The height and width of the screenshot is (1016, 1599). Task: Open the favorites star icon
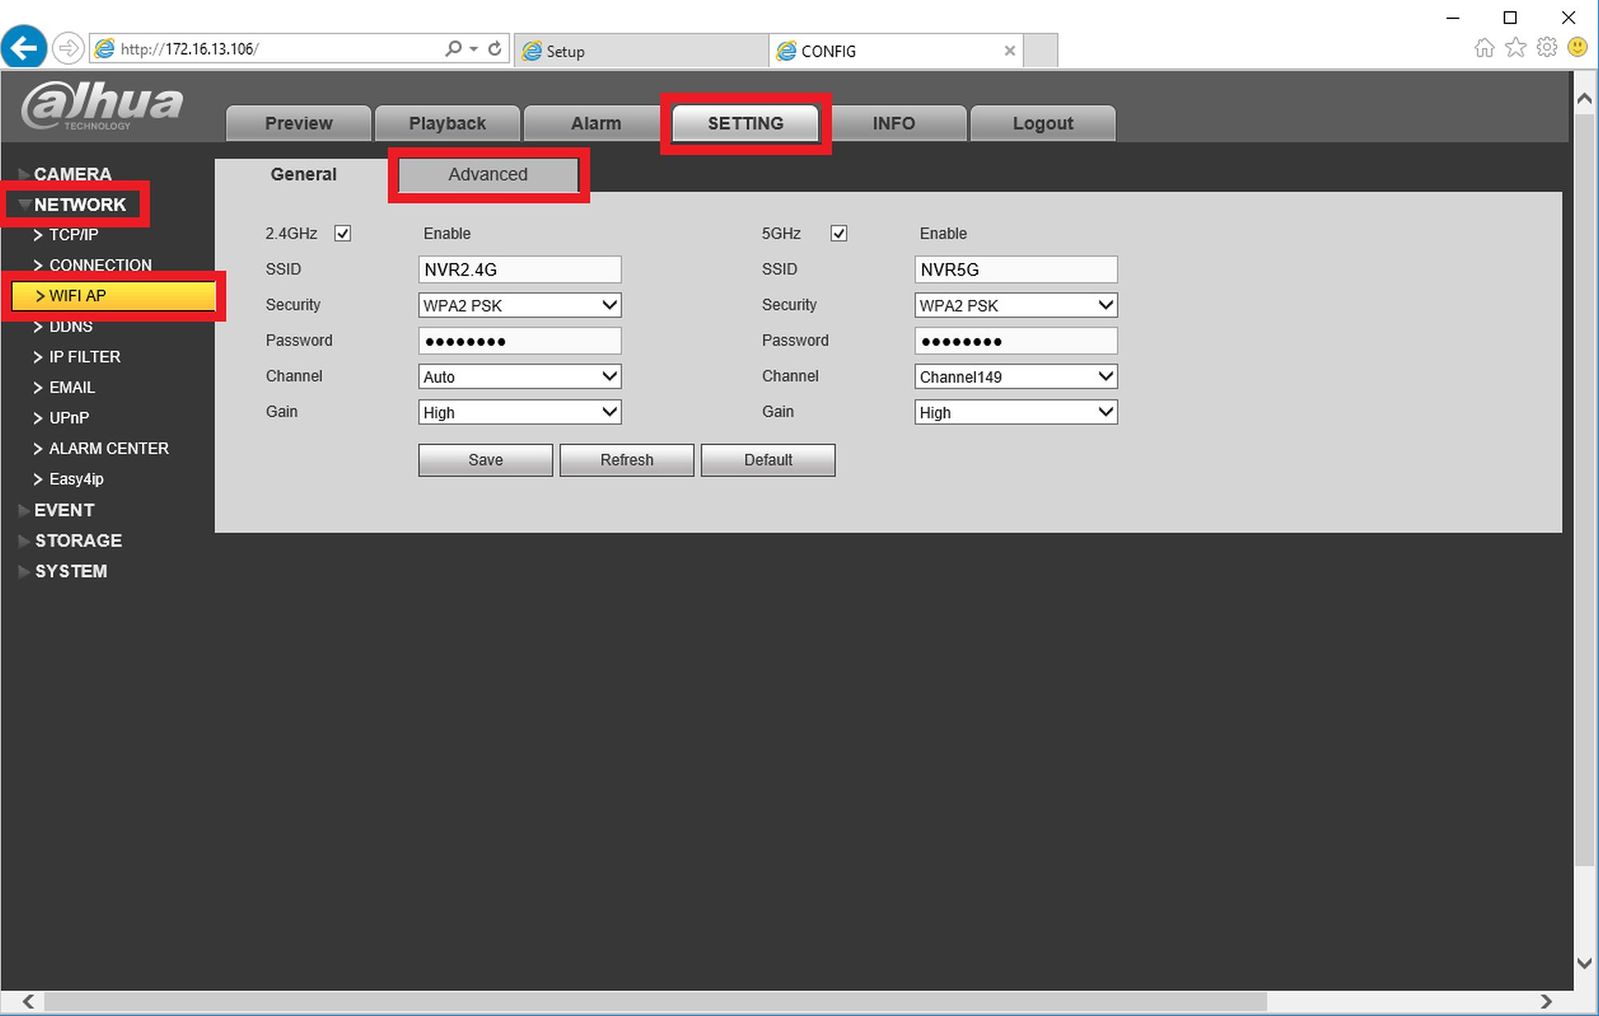tap(1516, 48)
